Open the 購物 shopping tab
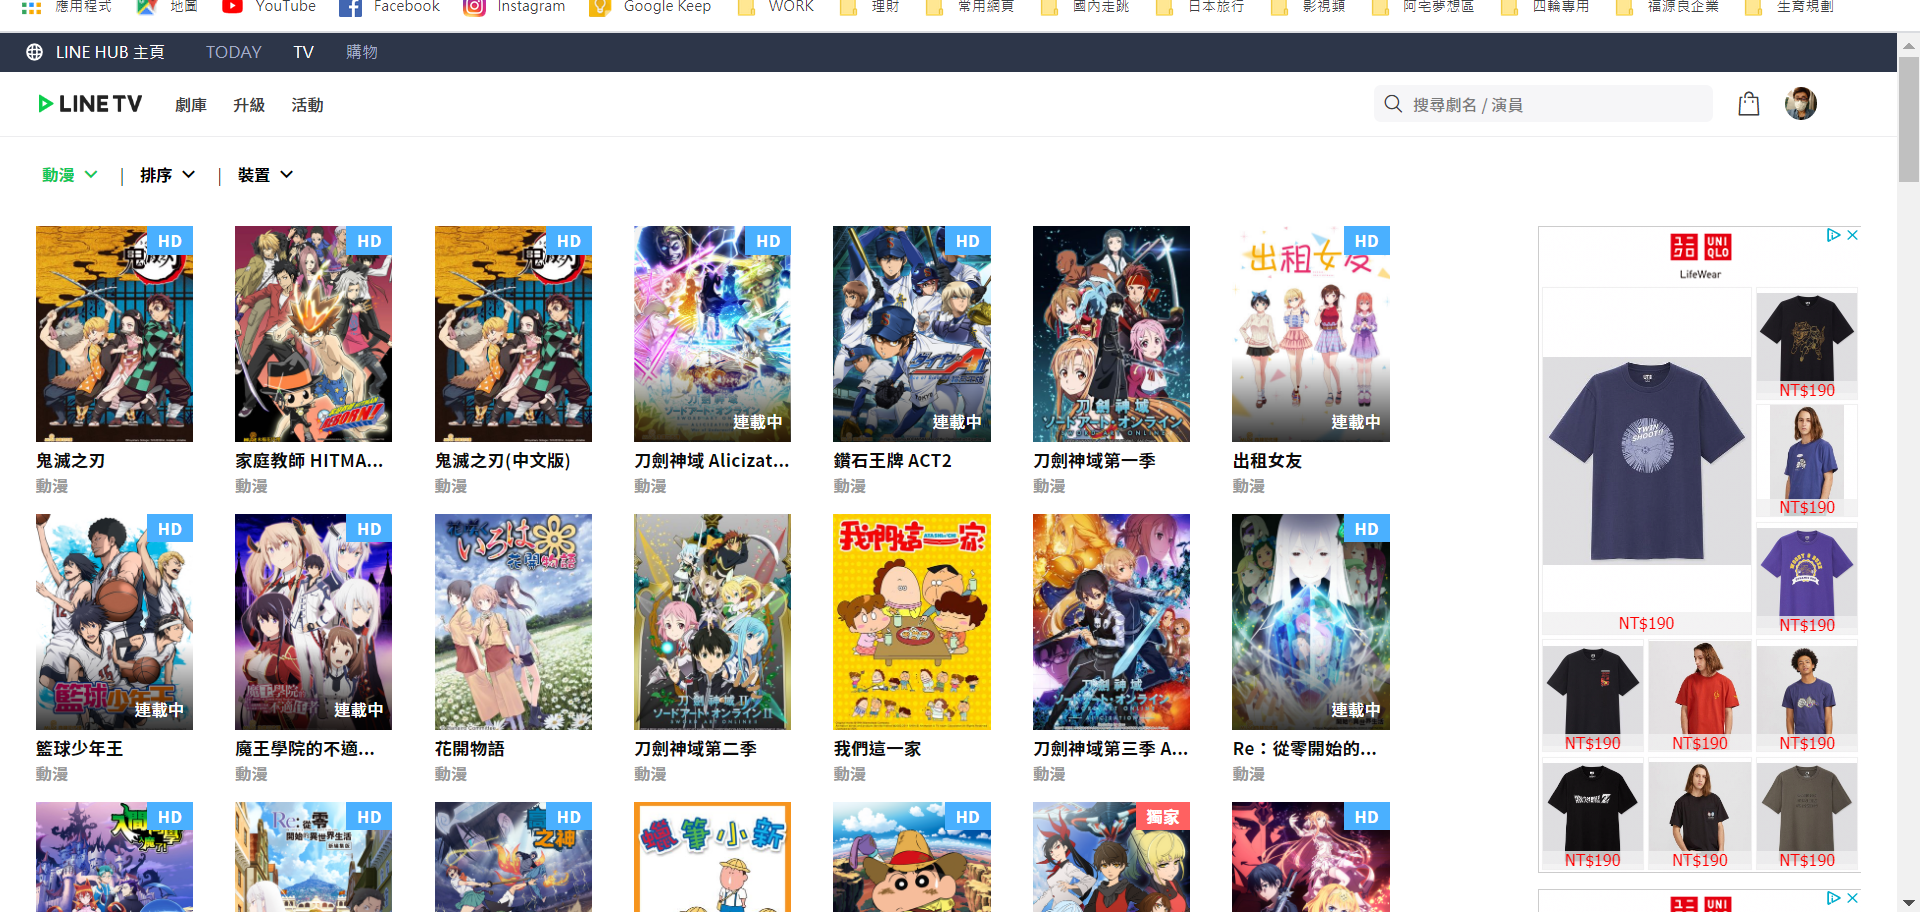1920x912 pixels. 361,52
